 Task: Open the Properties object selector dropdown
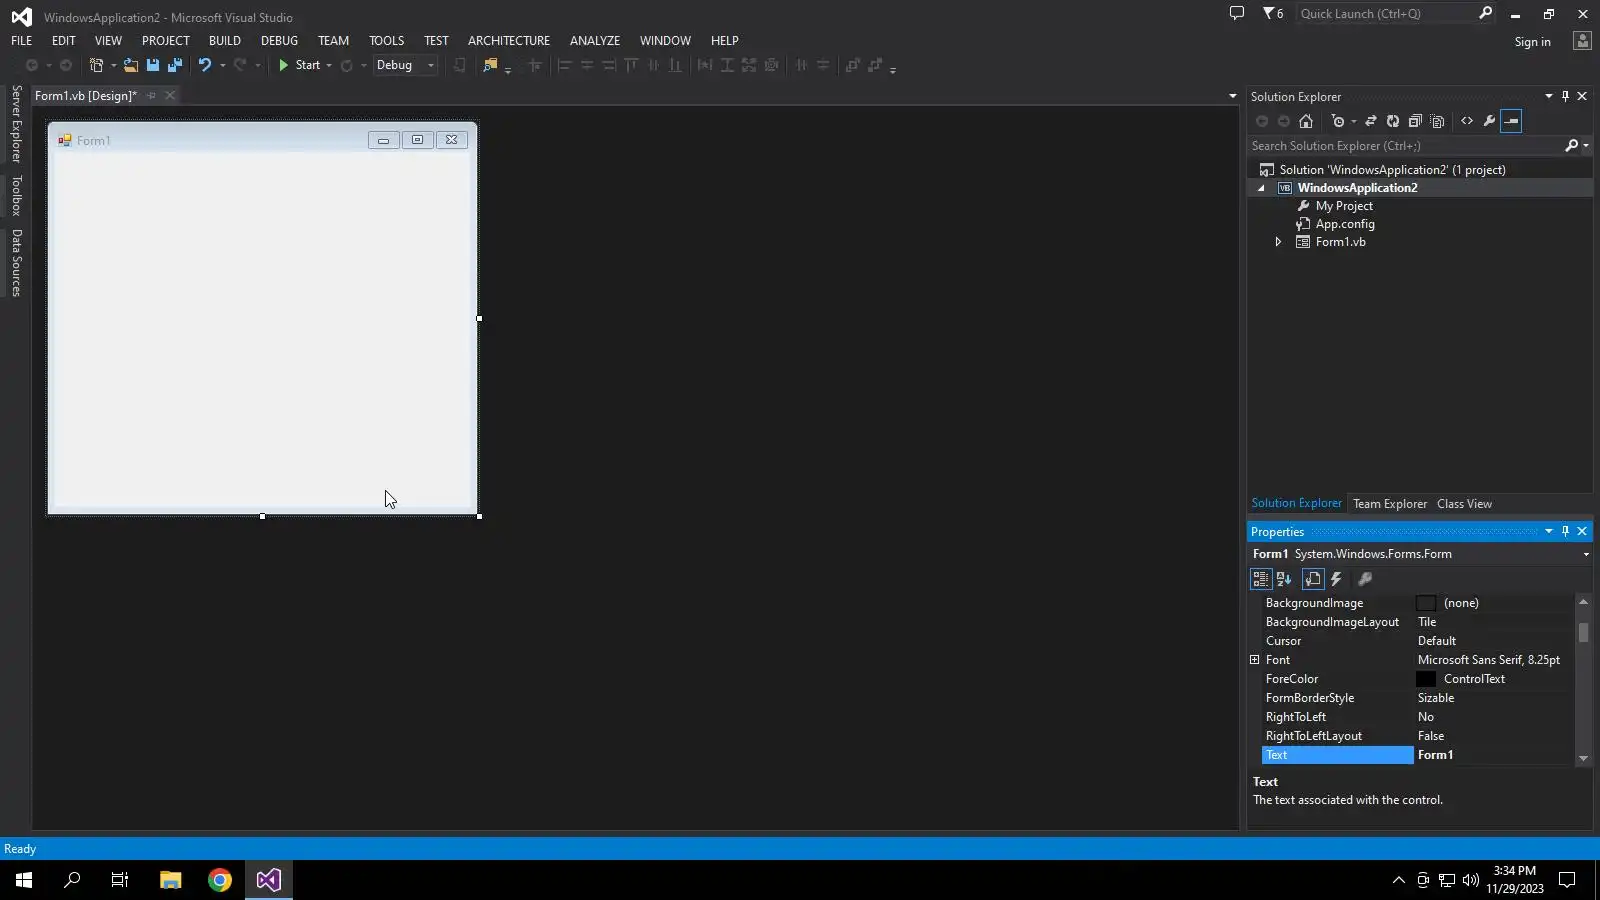[1586, 554]
